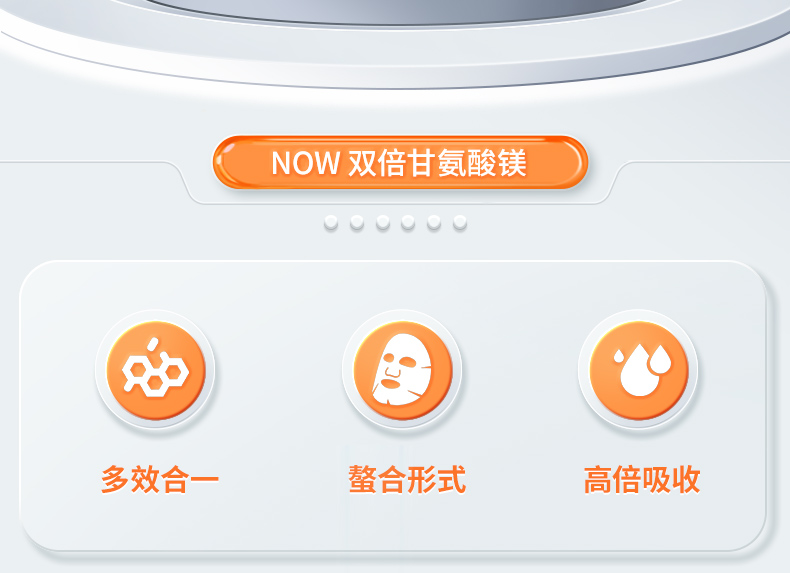Click the orange NOW 双倍甘氨酸镁 banner button

400,162
